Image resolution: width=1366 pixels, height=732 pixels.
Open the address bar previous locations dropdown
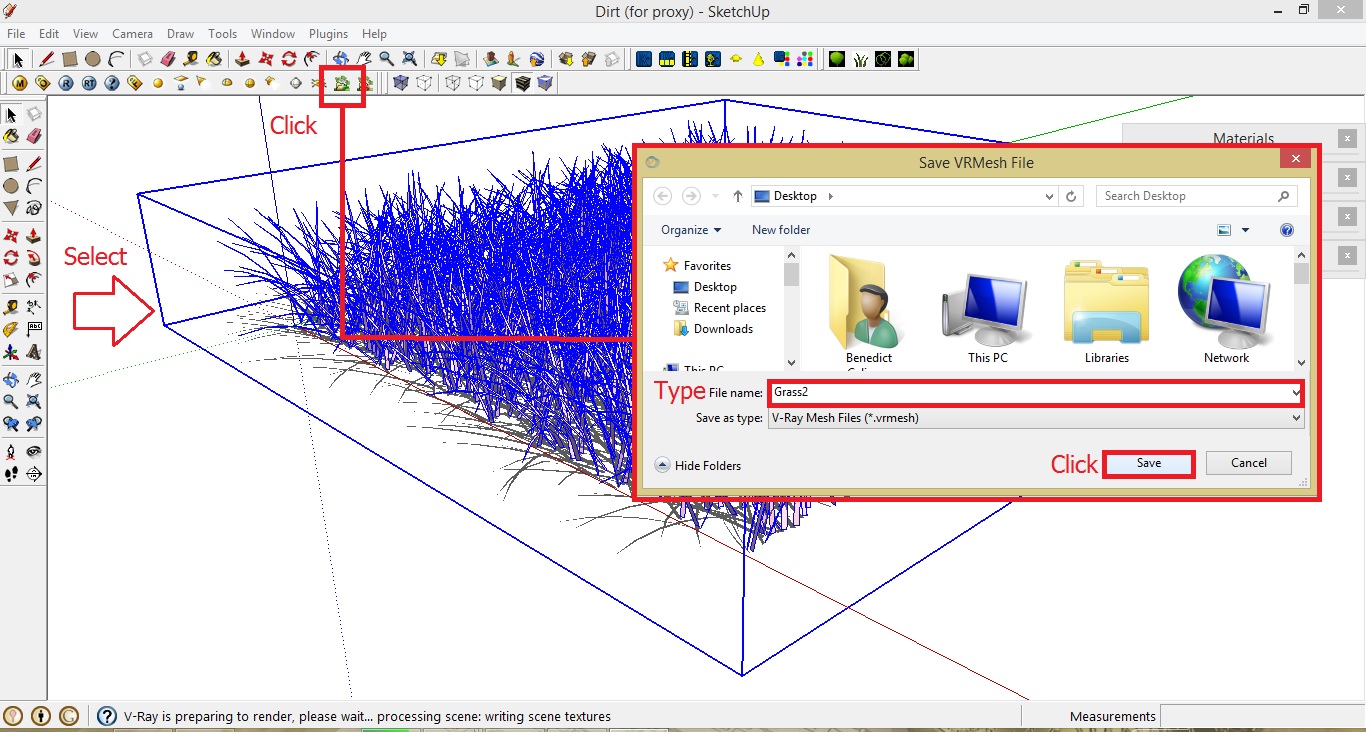tap(1048, 197)
